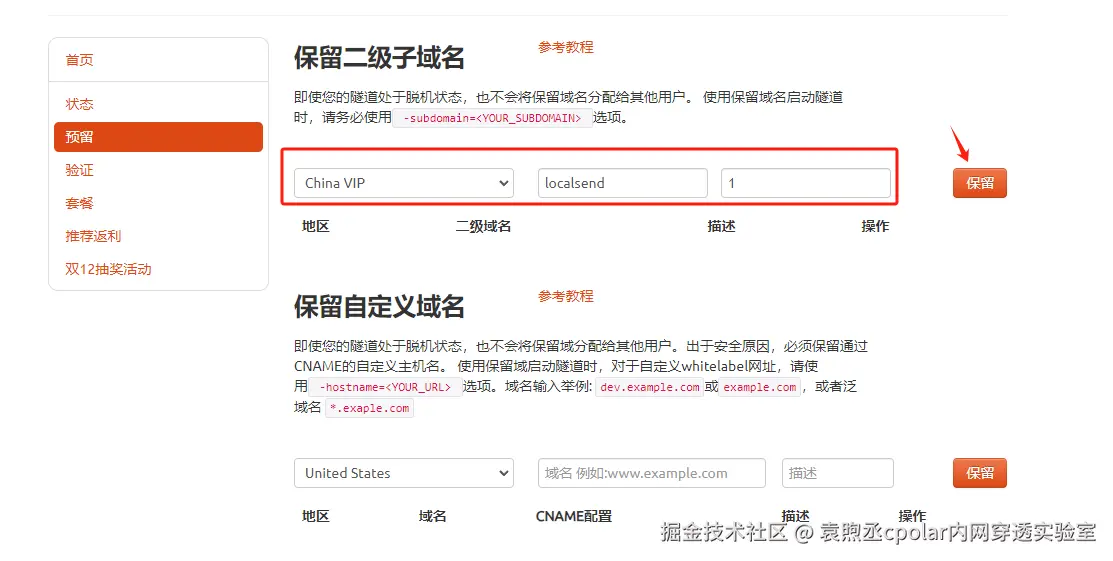The image size is (1113, 561).
Task: Click the *.exaple.com wildcard example
Action: pyautogui.click(x=369, y=408)
